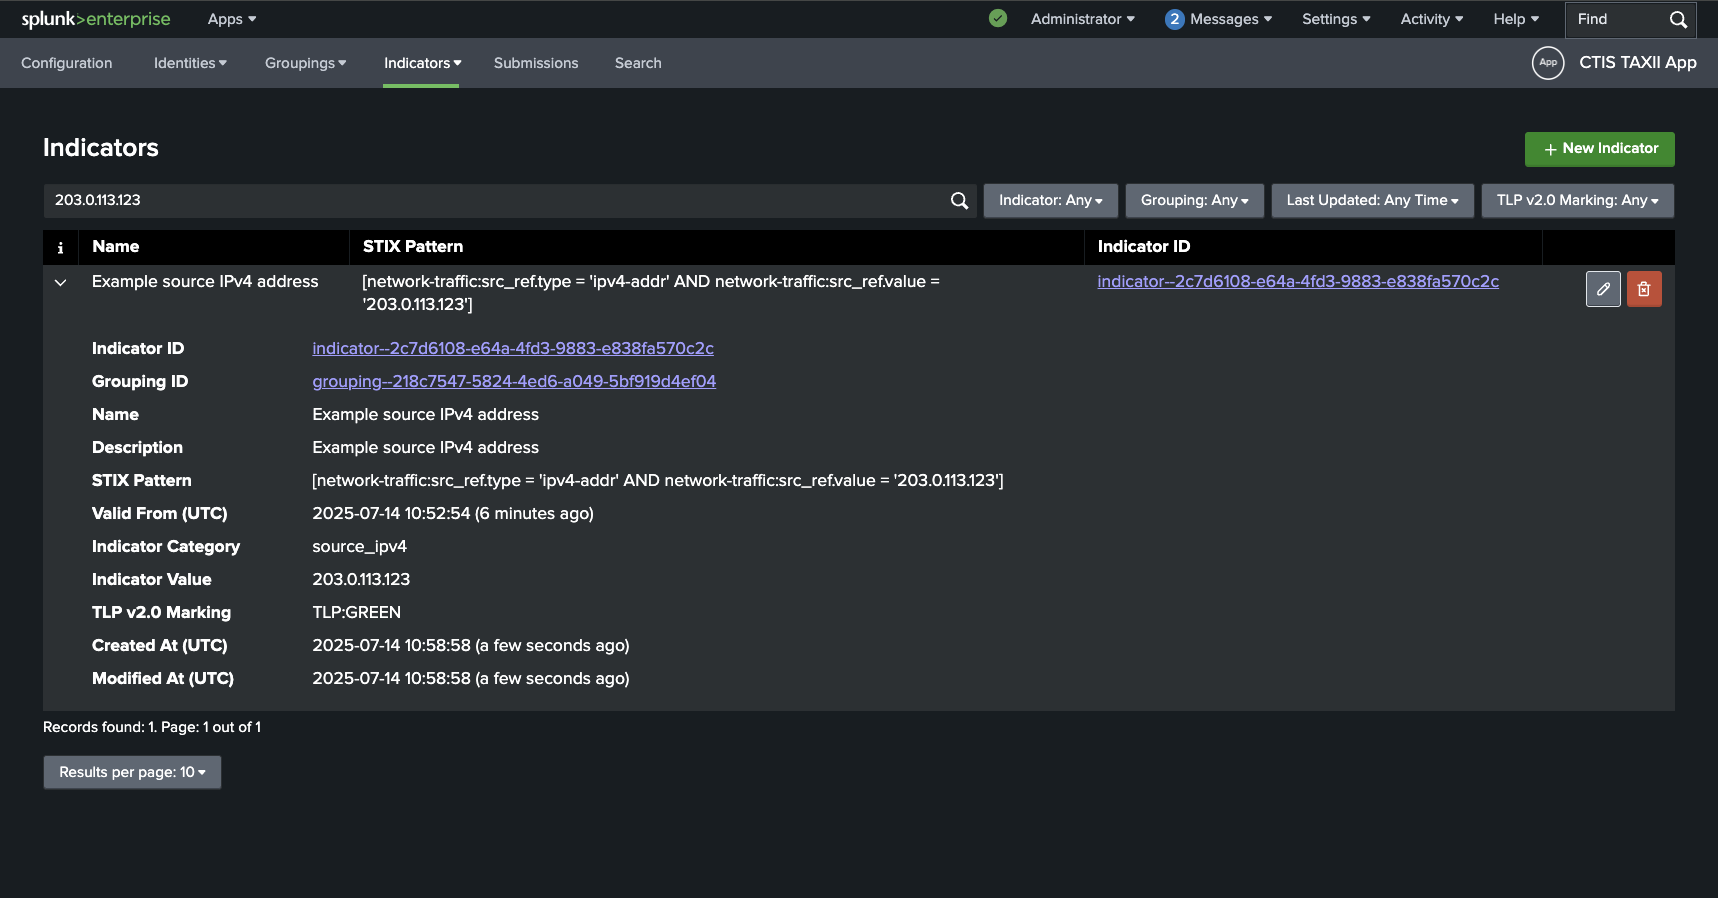The image size is (1718, 898).
Task: Click the pencil edit indicator icon
Action: click(x=1603, y=289)
